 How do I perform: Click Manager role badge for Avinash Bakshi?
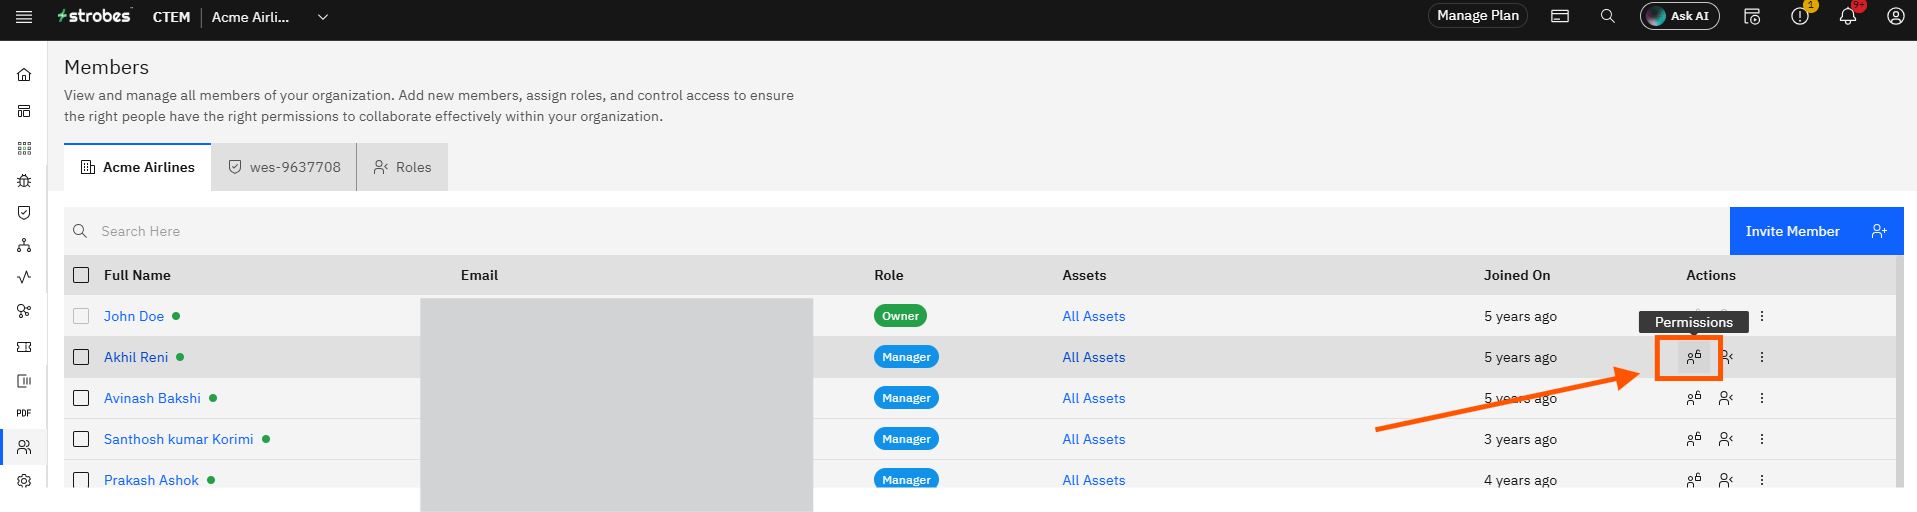pos(906,398)
